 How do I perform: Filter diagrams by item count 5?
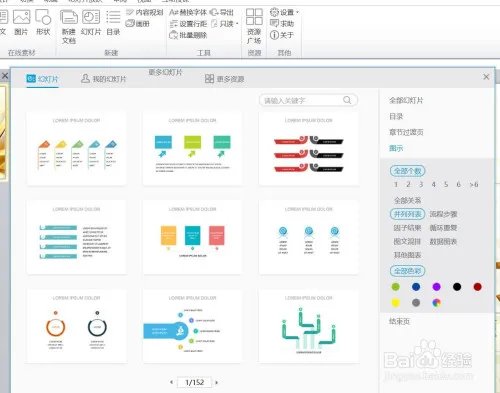pyautogui.click(x=446, y=184)
